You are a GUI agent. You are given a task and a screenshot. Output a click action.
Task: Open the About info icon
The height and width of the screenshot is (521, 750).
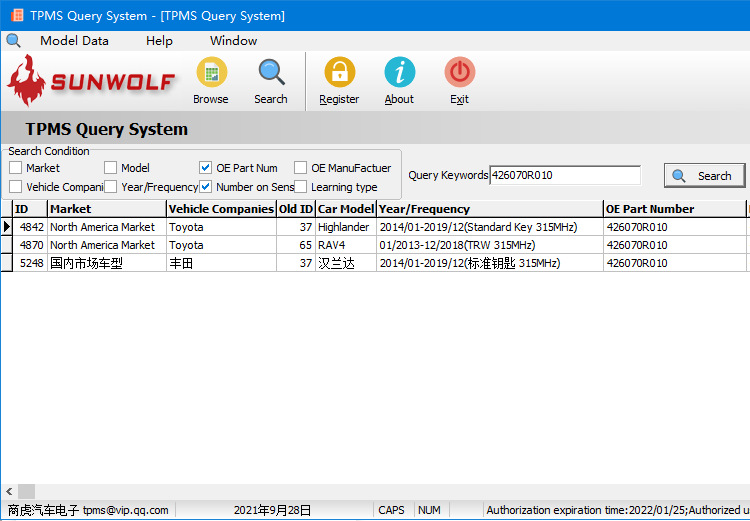(399, 74)
